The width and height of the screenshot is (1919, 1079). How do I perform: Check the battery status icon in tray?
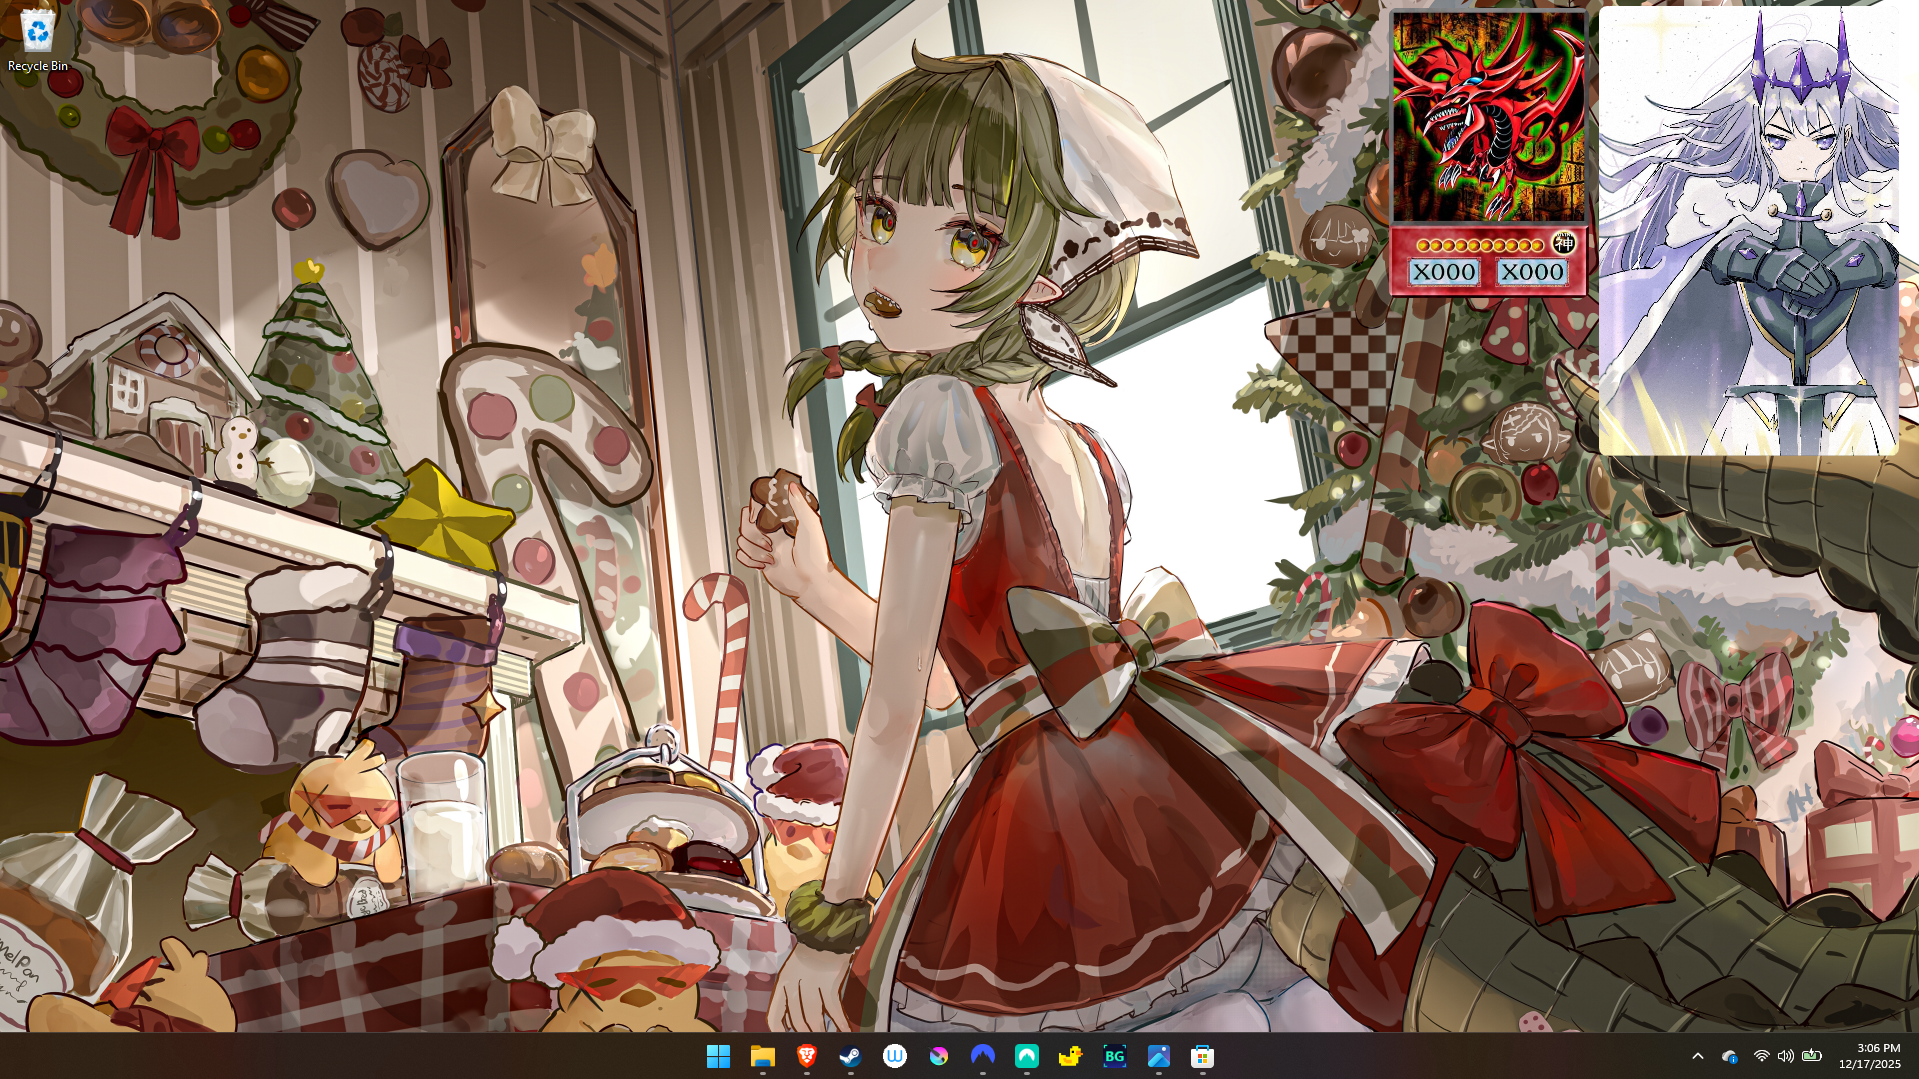[1812, 1056]
